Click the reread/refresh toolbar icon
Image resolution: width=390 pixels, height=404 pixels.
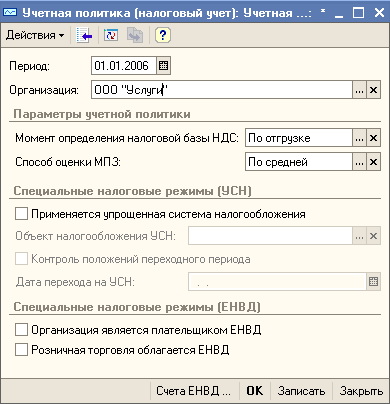(x=111, y=35)
